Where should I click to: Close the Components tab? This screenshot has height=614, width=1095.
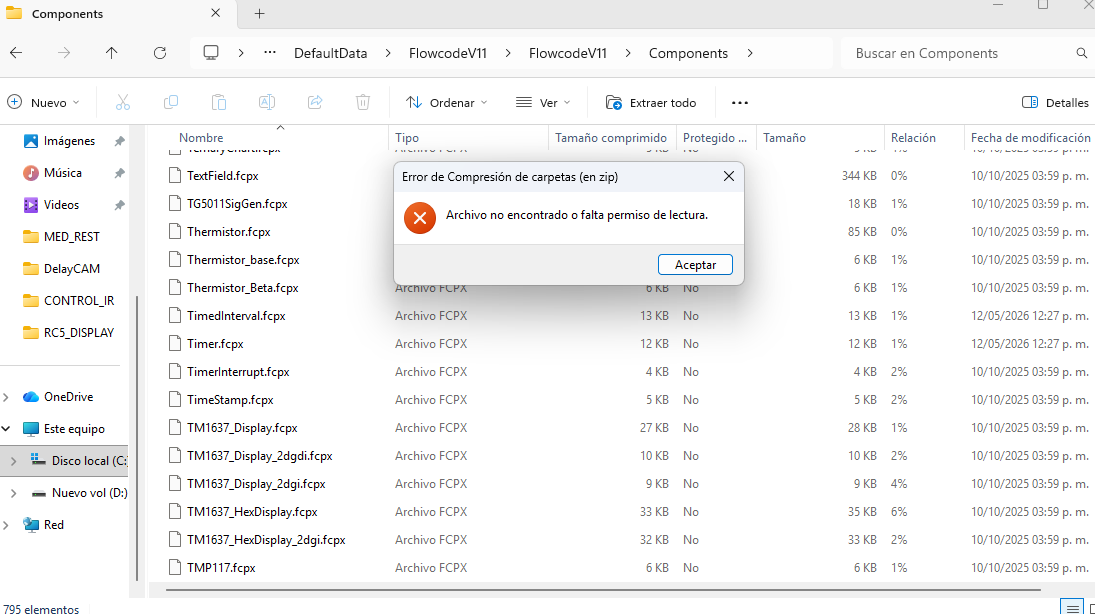click(215, 13)
